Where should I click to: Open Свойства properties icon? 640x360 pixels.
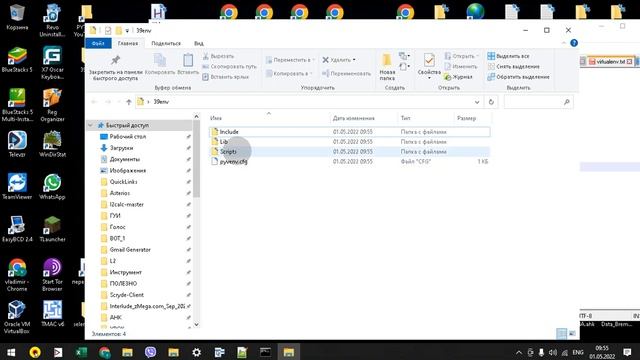pyautogui.click(x=429, y=64)
